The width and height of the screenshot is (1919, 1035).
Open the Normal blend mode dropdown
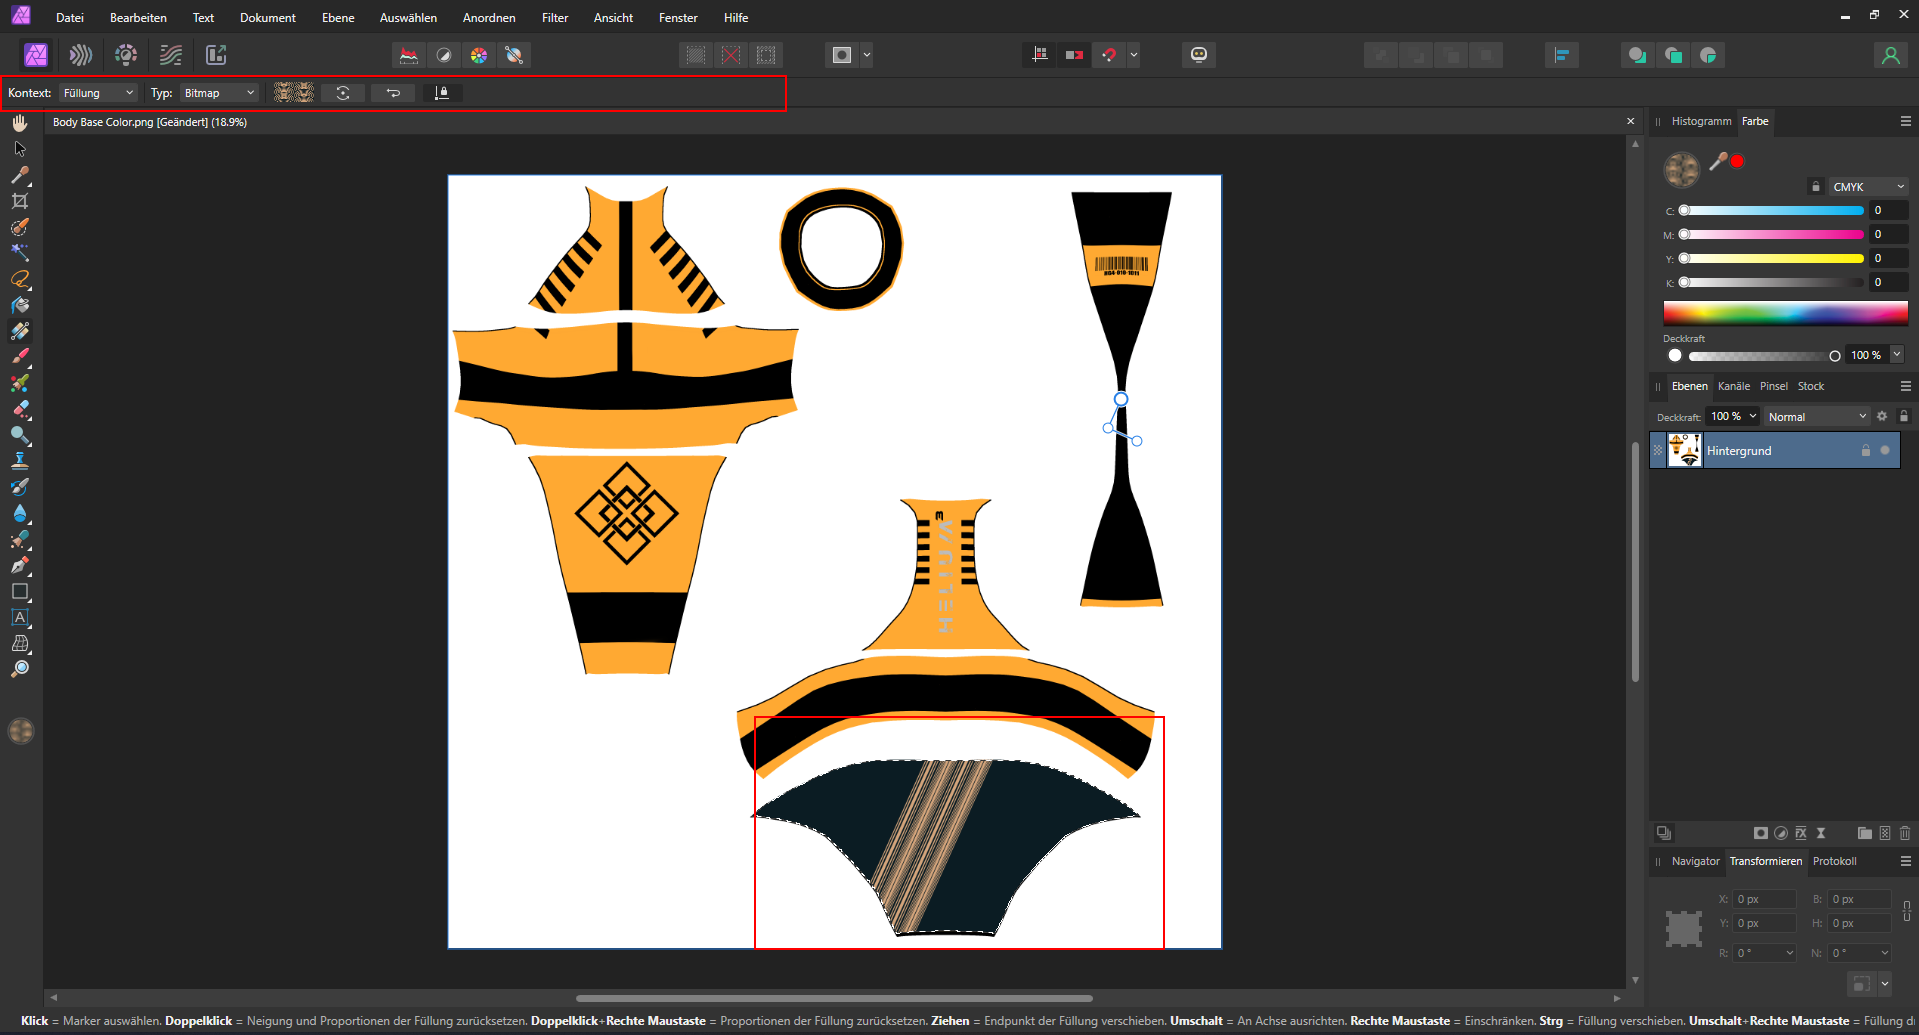(1816, 417)
